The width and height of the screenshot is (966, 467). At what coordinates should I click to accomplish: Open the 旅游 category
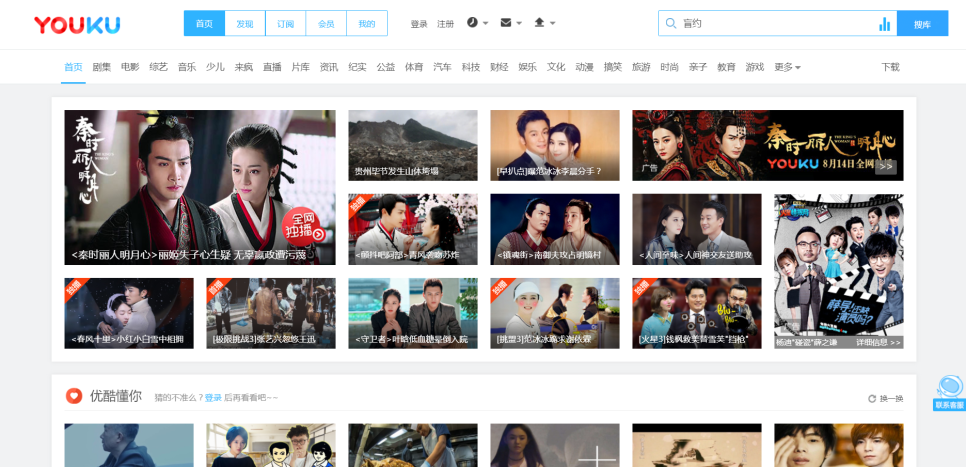tap(641, 67)
